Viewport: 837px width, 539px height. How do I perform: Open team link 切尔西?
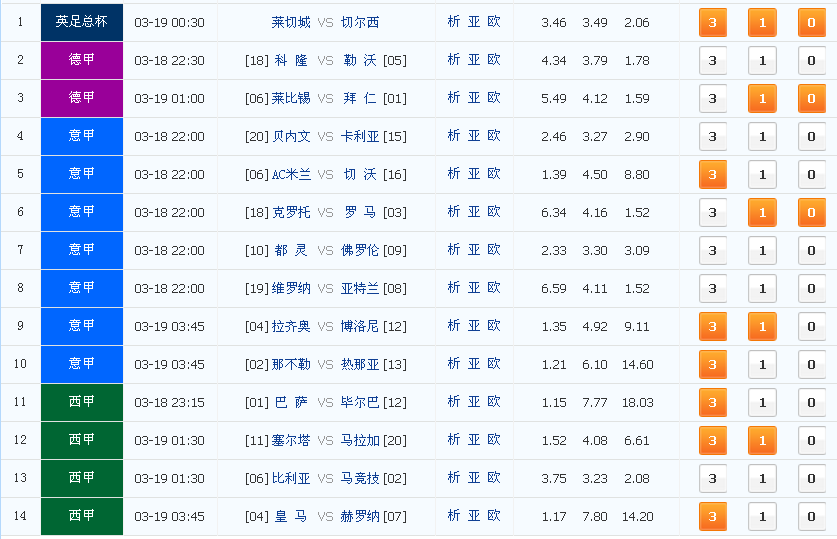tap(360, 22)
